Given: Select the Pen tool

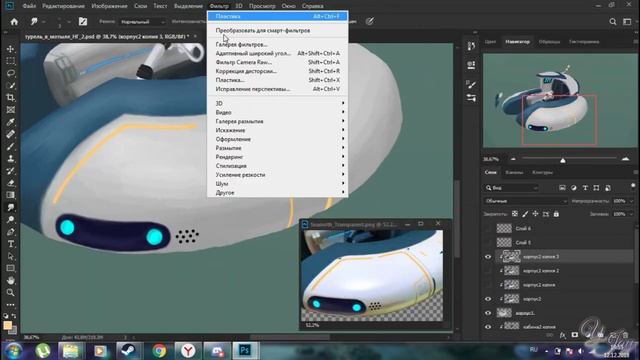Looking at the screenshot, I should (x=11, y=232).
